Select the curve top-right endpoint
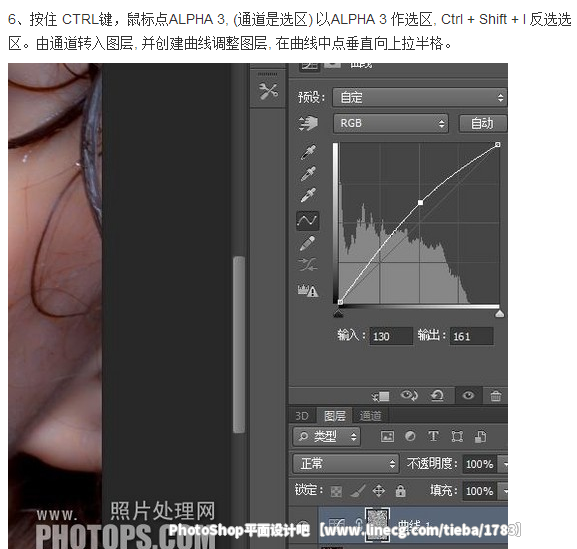Screen dimensions: 577x549 (x=498, y=145)
